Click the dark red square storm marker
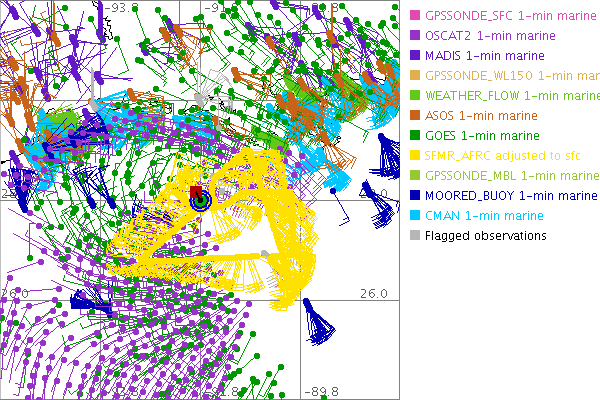Screen dimensions: 600x400 pos(196,191)
